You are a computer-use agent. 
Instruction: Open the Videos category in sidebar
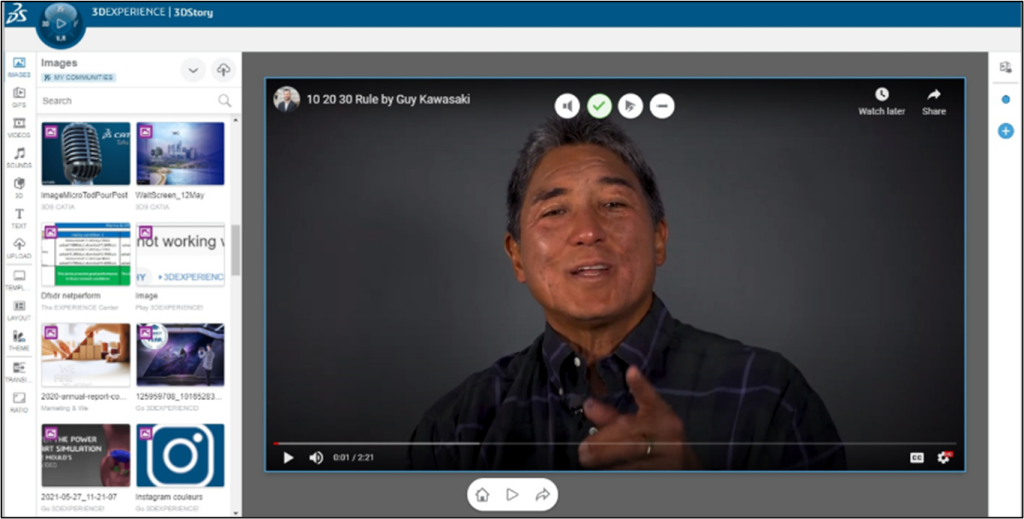(x=19, y=126)
